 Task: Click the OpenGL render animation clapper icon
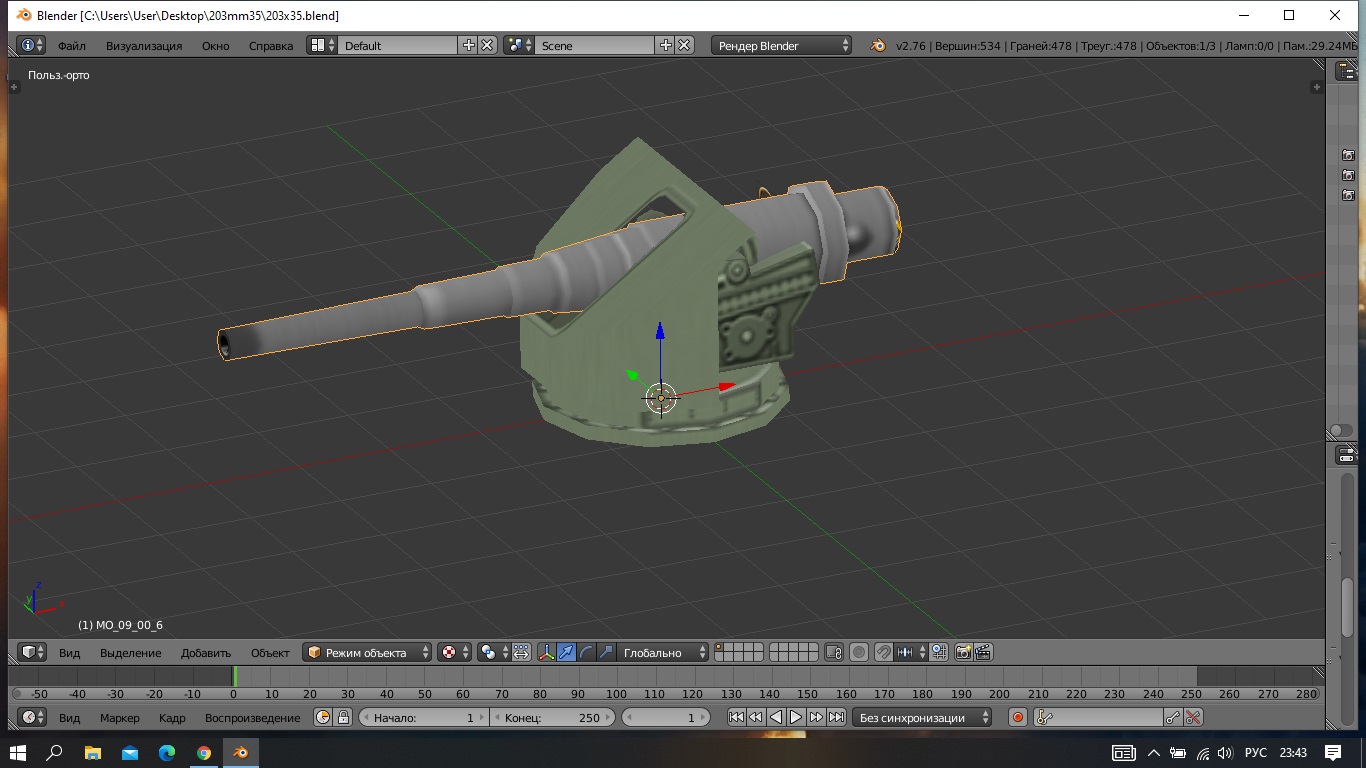pos(983,652)
